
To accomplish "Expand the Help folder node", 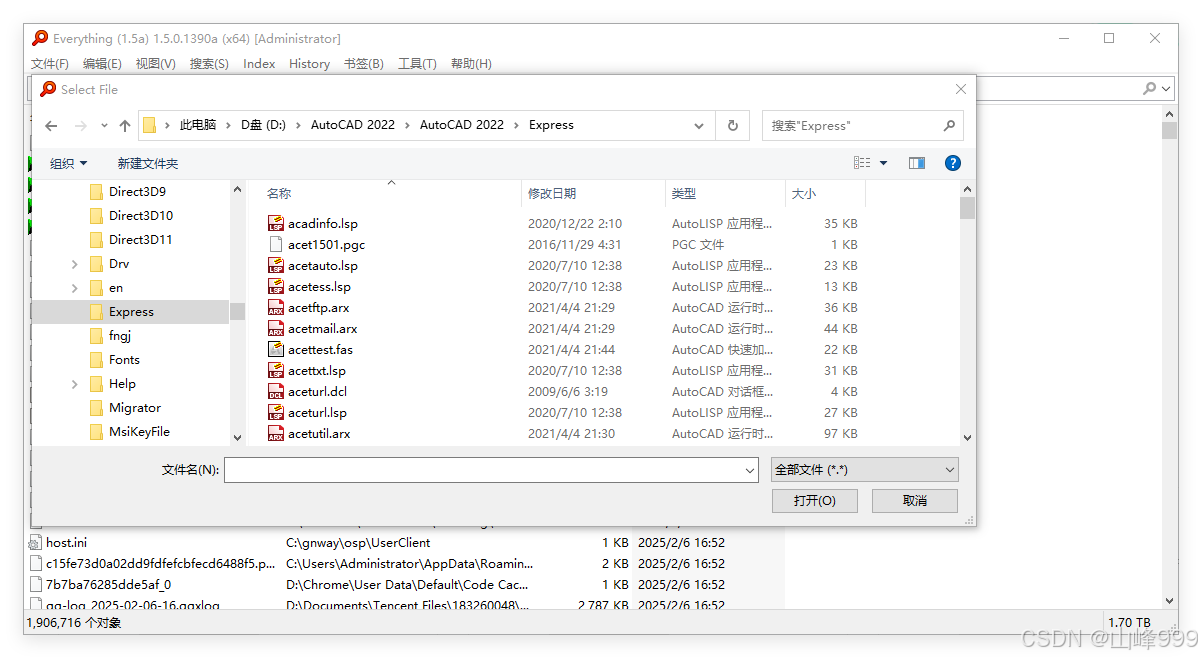I will [75, 384].
